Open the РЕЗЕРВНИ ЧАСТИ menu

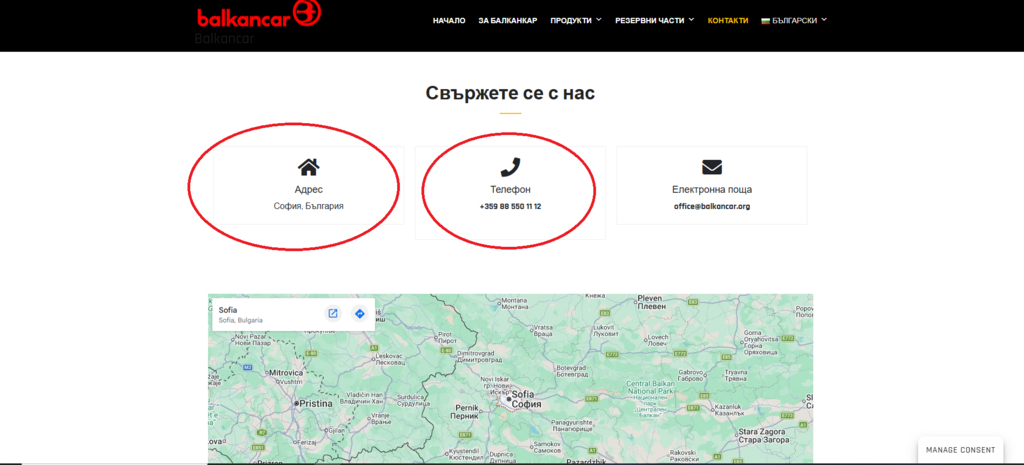click(650, 20)
